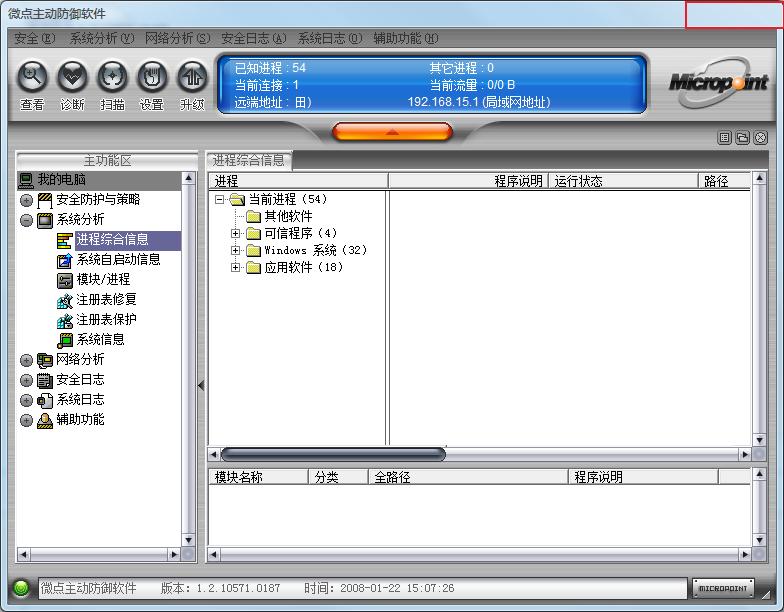Click the window-restore icon above process panel
The image size is (784, 612).
point(742,138)
